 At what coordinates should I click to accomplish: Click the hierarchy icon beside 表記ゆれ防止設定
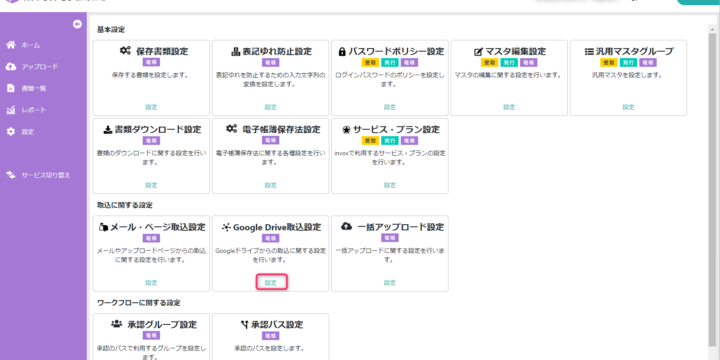236,52
